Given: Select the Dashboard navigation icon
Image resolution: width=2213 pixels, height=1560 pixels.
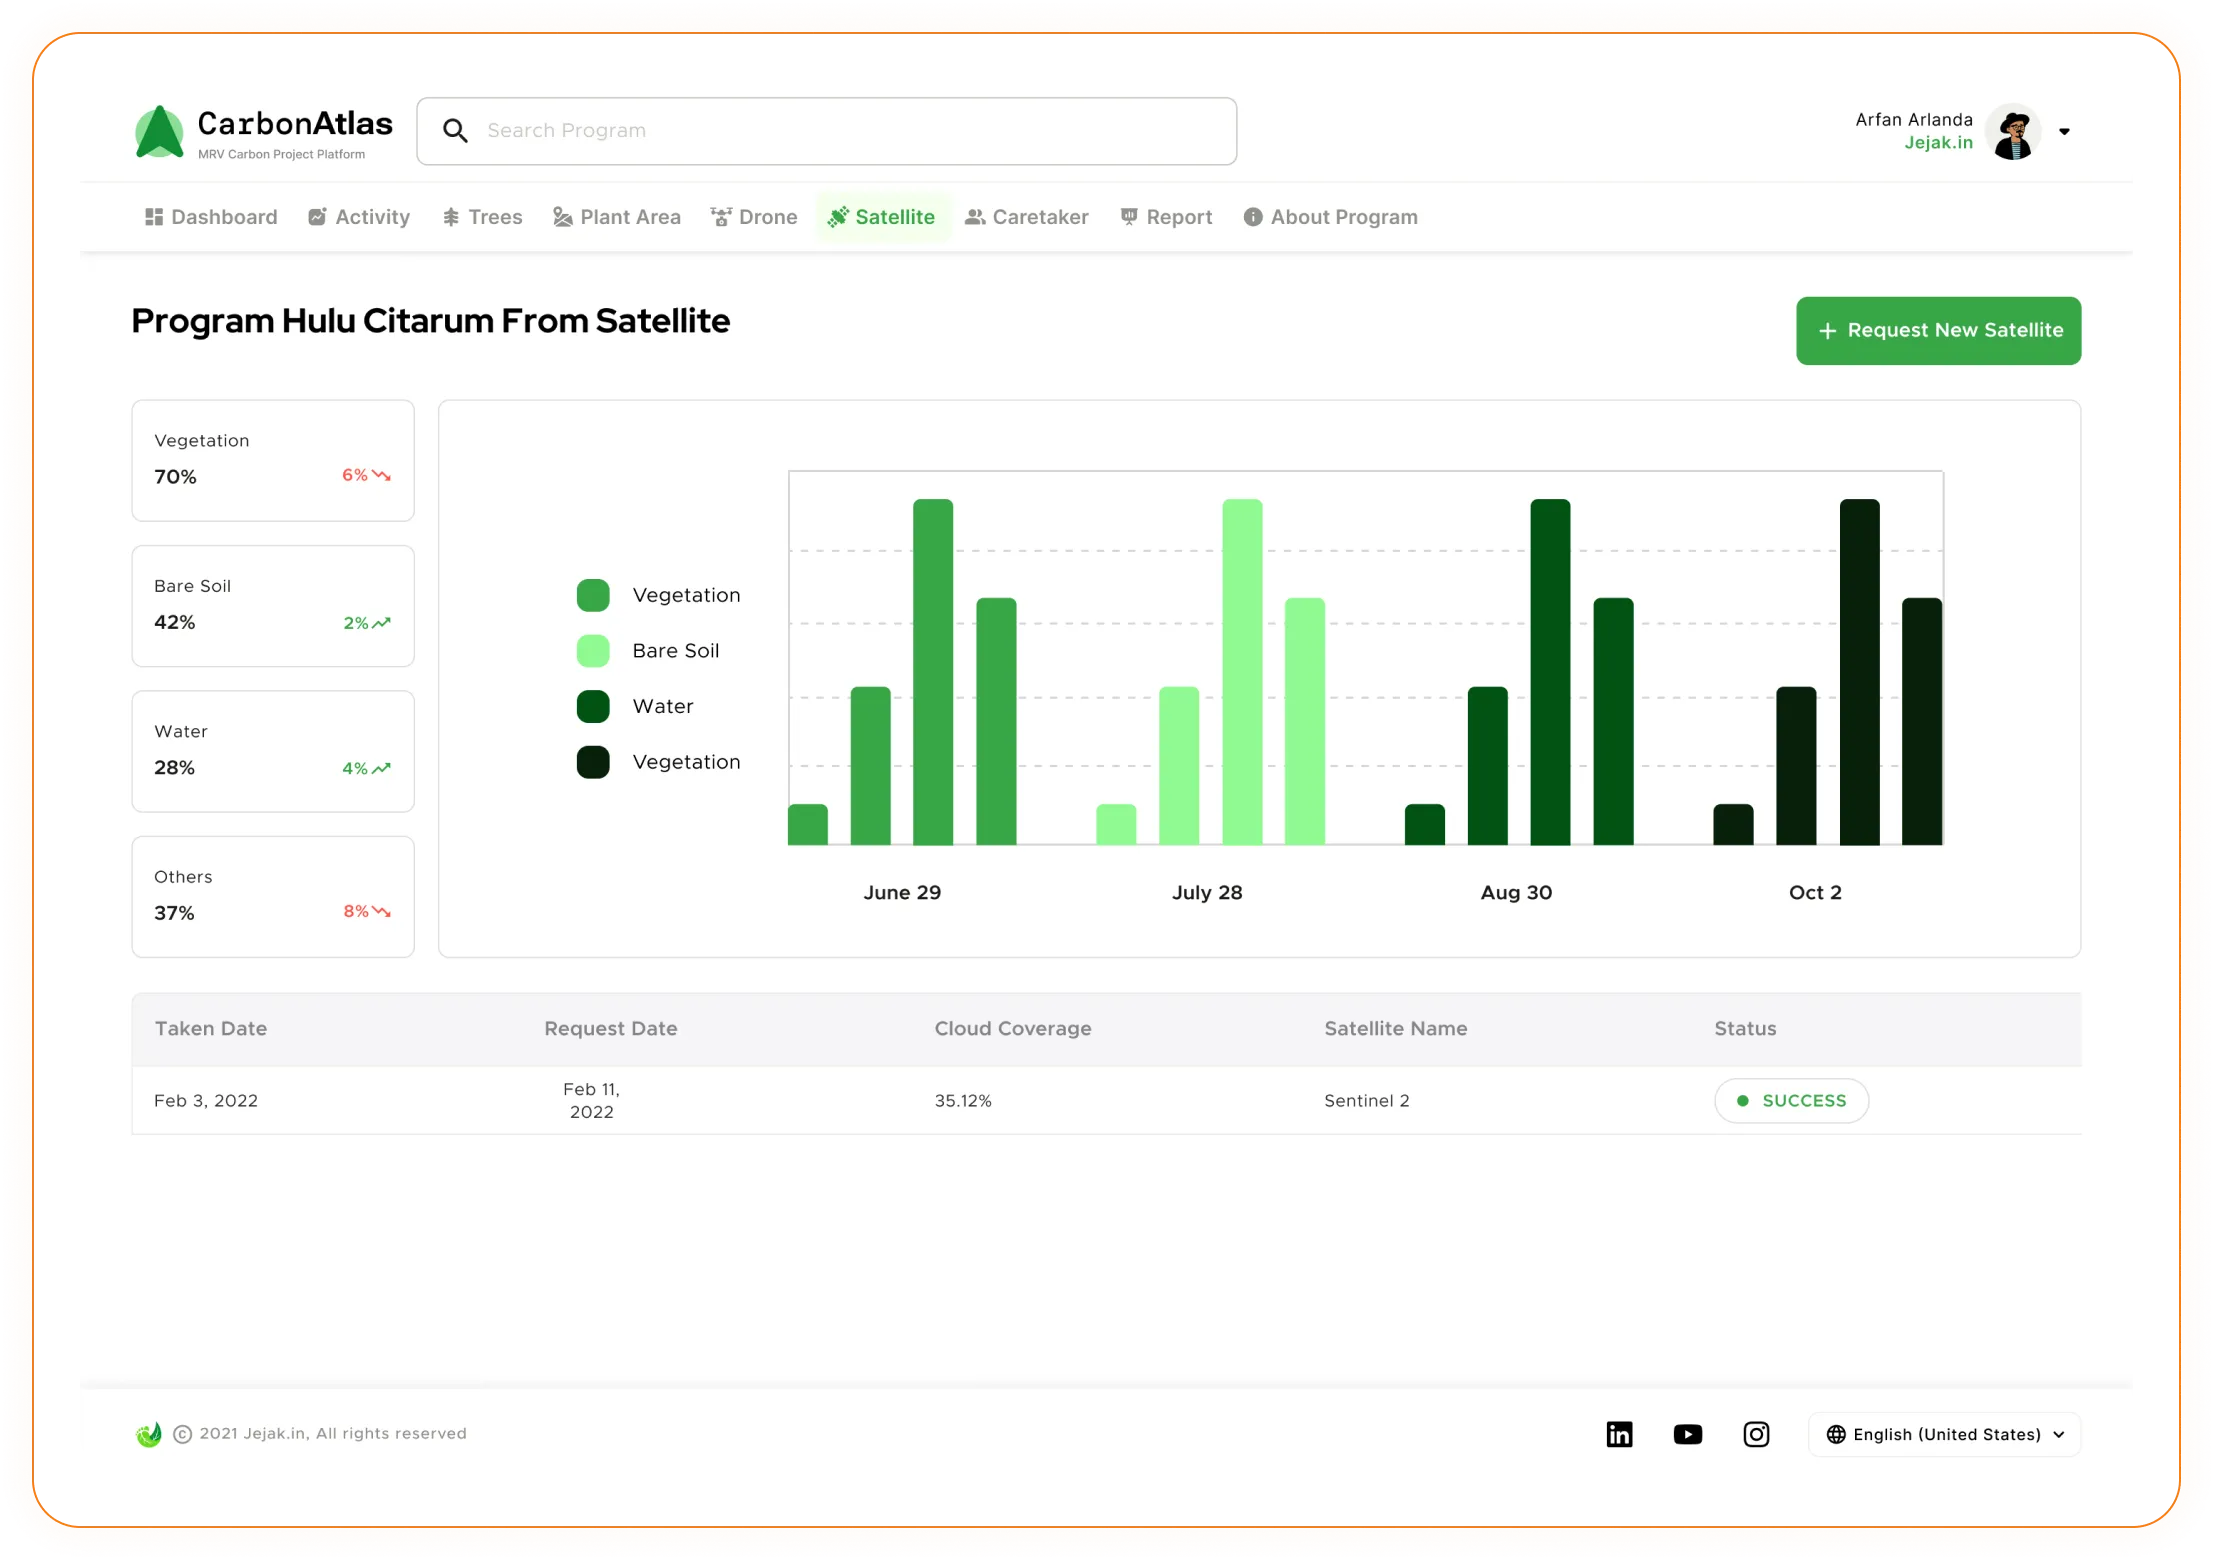Looking at the screenshot, I should coord(153,216).
